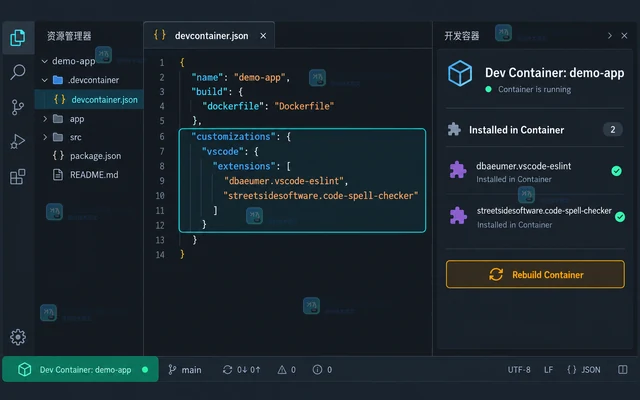Click the green check next to dbaeumer.vscode-eslint

pyautogui.click(x=616, y=171)
